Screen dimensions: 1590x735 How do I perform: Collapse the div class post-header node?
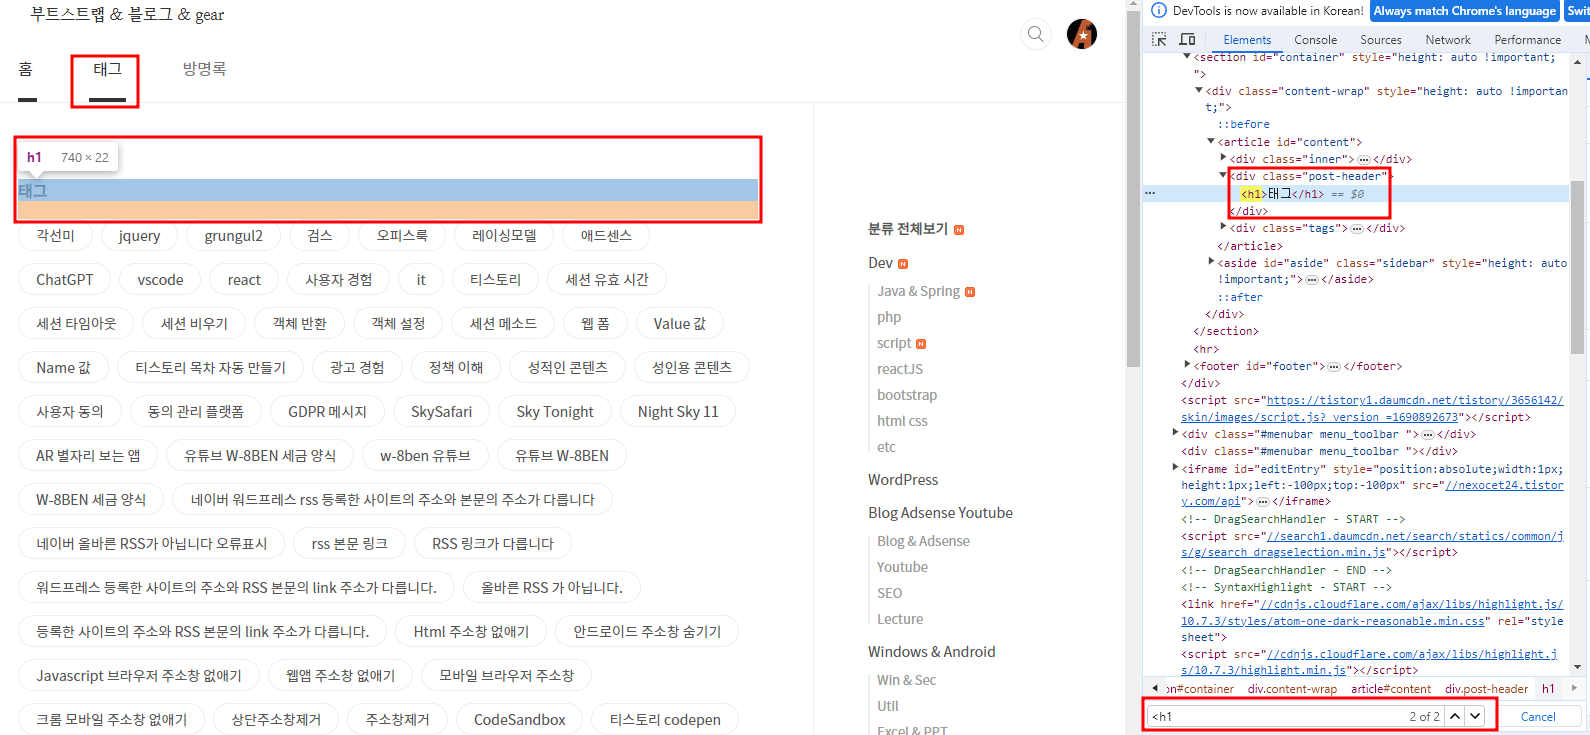pyautogui.click(x=1223, y=175)
